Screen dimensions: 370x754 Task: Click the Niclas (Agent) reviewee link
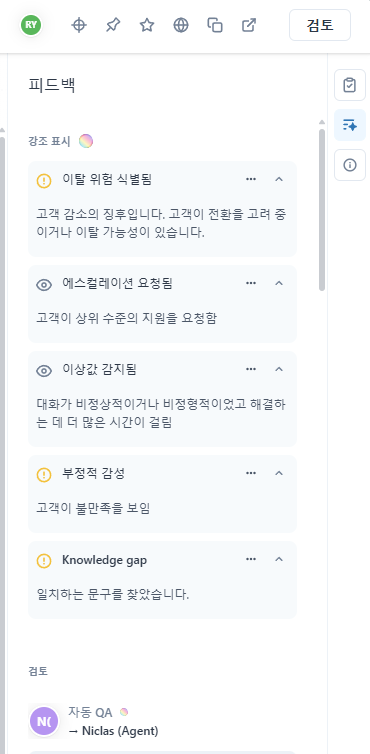114,731
